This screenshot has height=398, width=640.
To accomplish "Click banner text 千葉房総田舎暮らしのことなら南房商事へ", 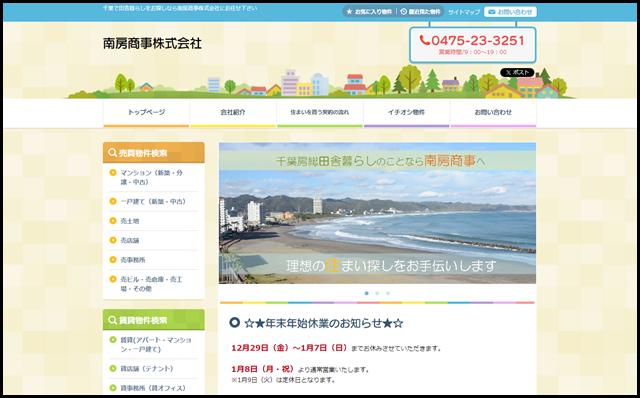I will [x=380, y=161].
